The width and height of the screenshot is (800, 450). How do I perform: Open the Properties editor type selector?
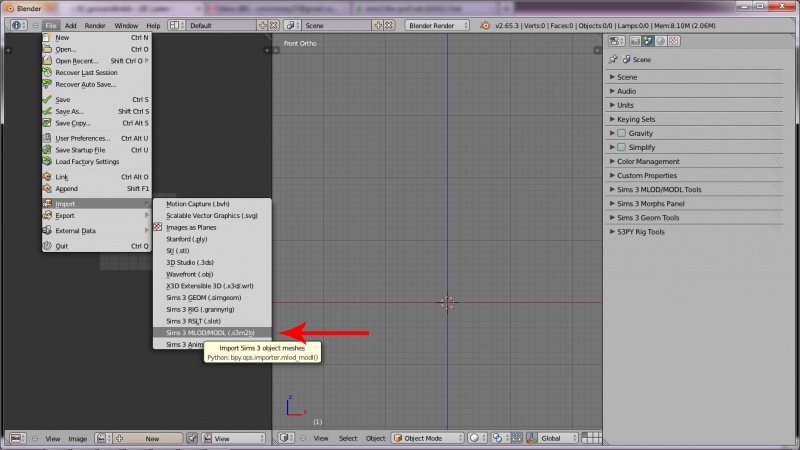coord(616,41)
